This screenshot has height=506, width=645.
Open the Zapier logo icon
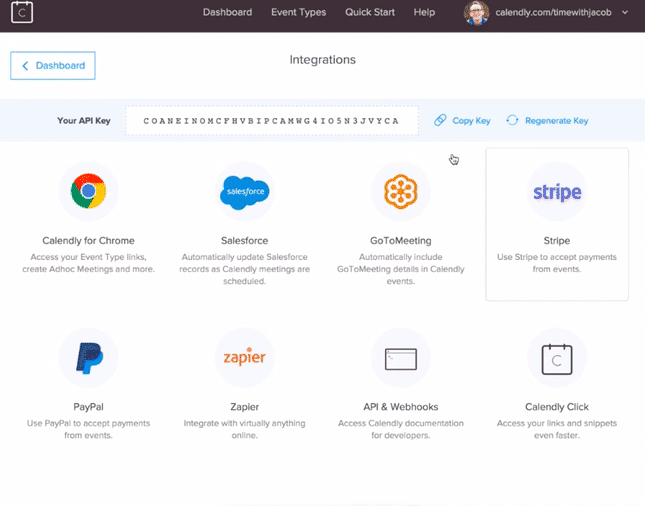pos(245,357)
